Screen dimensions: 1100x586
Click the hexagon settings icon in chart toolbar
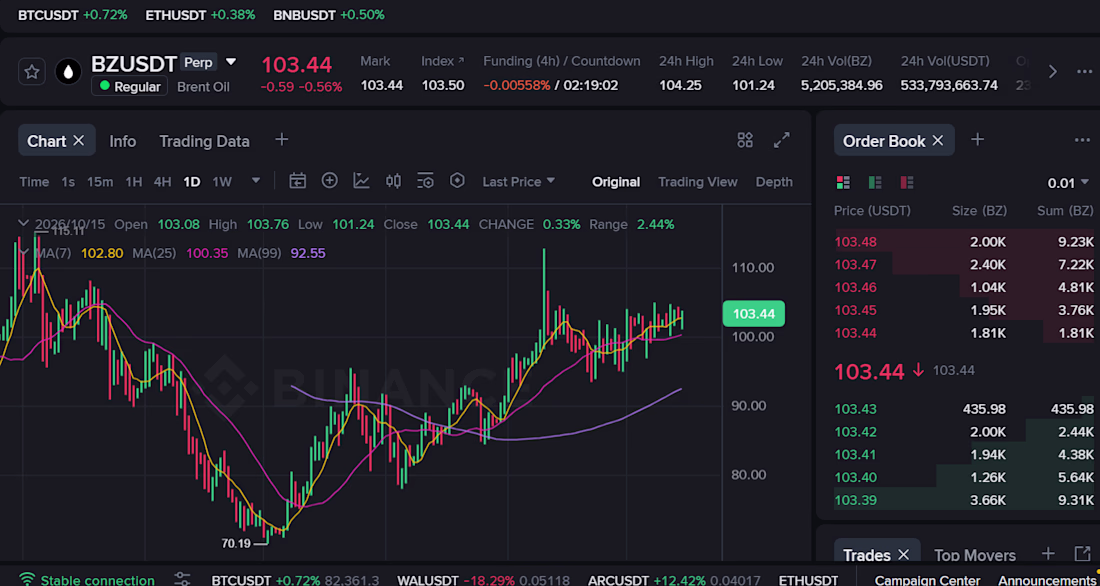(x=457, y=181)
